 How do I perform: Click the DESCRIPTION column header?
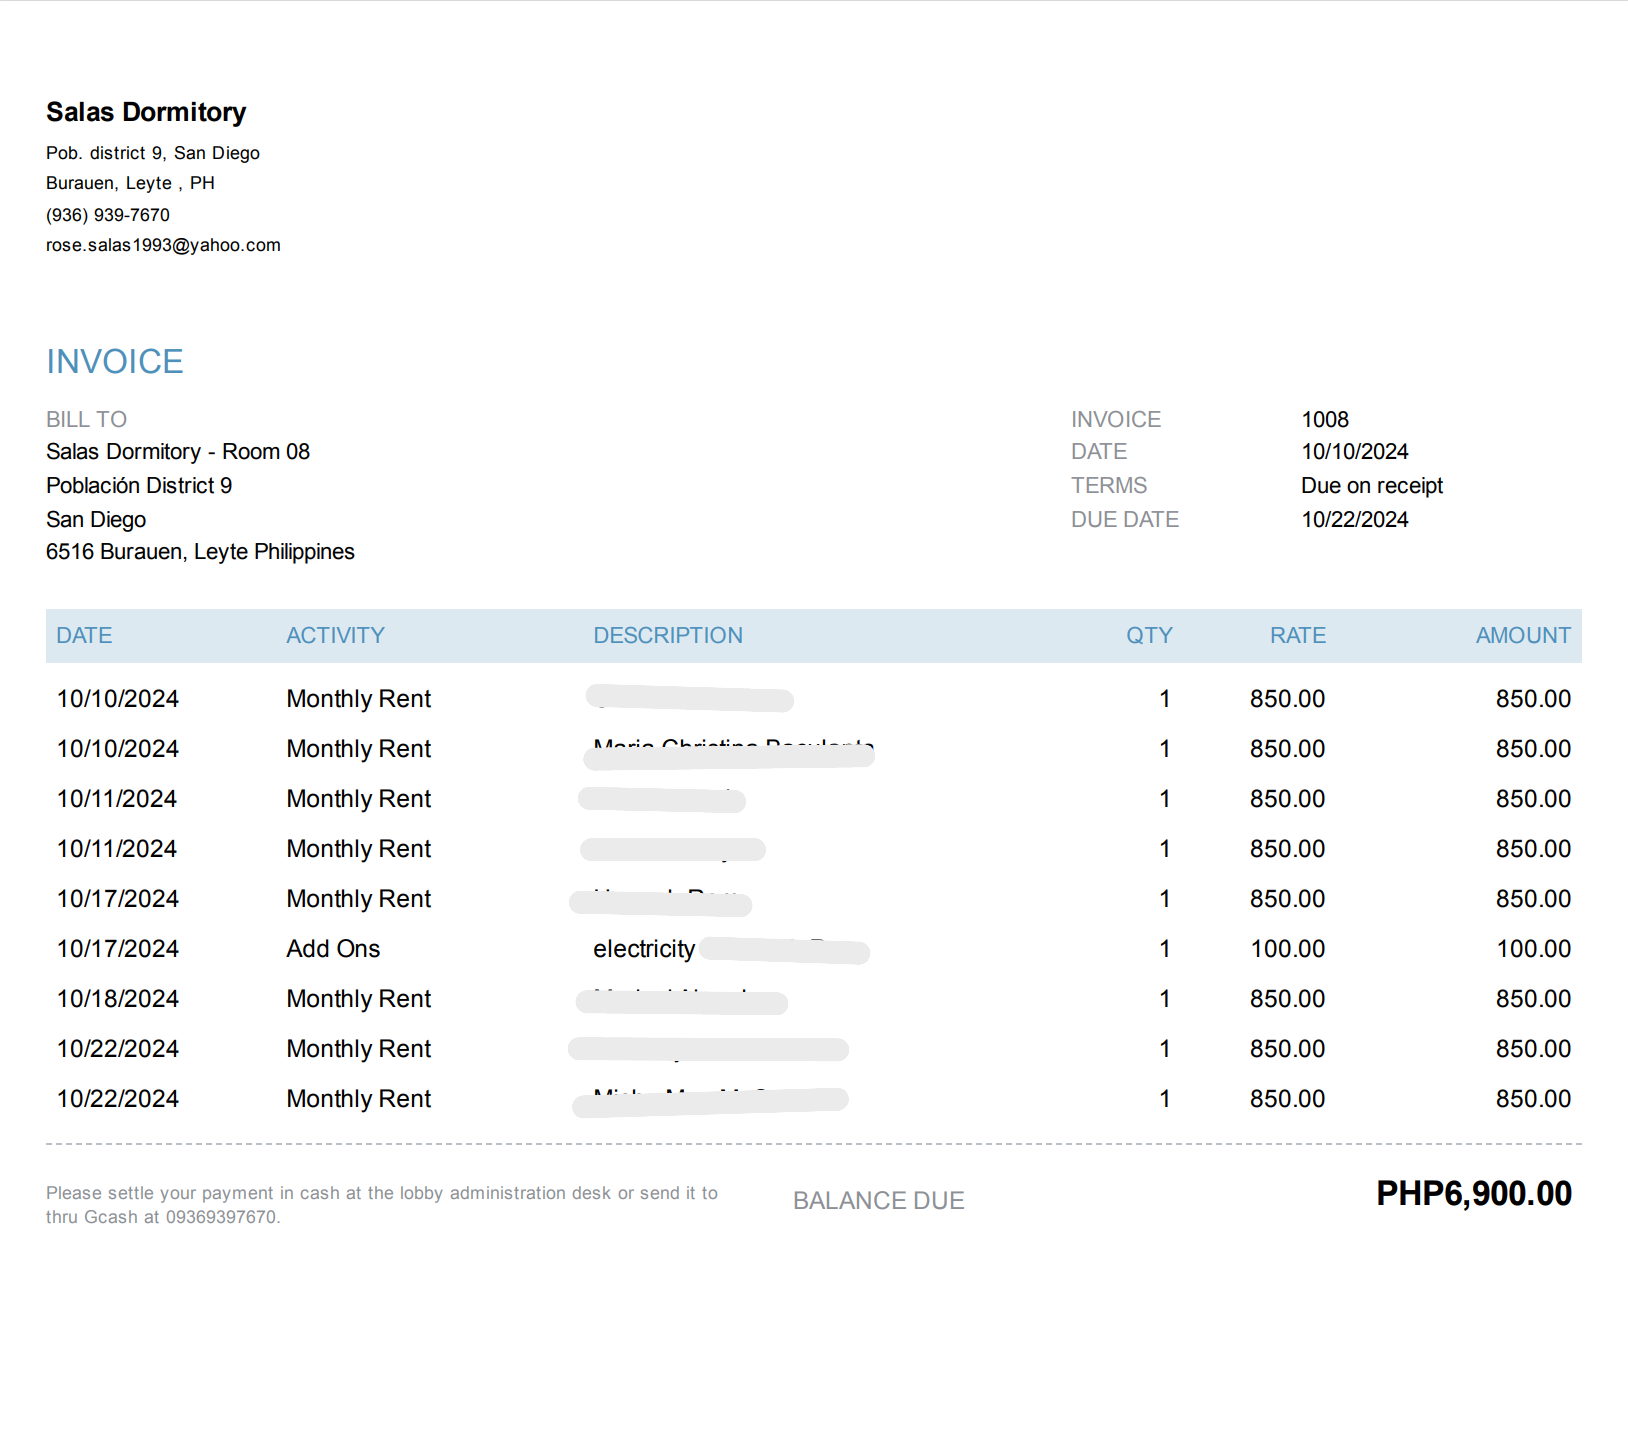point(668,635)
